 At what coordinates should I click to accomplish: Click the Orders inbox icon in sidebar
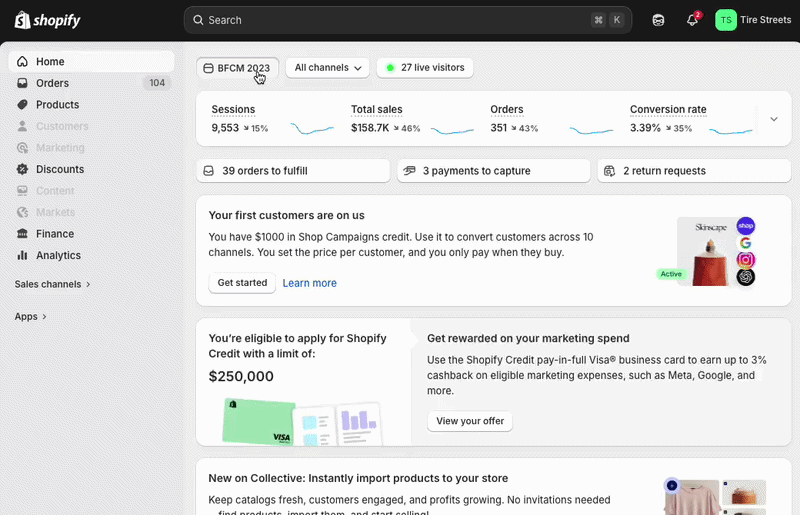[x=22, y=83]
